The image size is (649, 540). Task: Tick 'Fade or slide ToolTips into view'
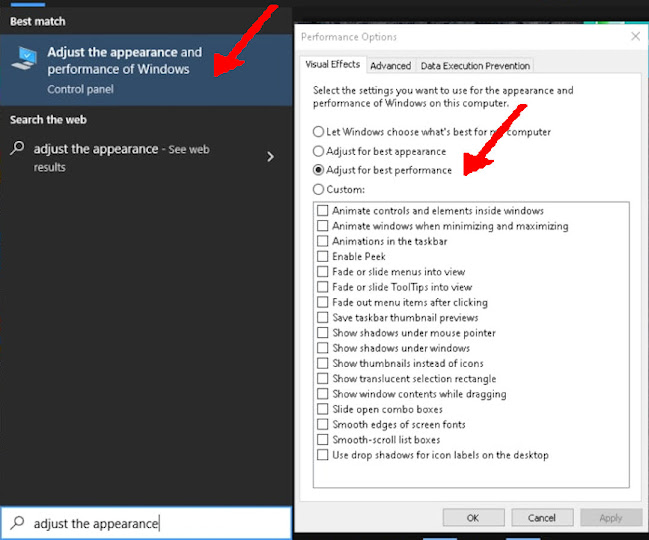tap(322, 287)
